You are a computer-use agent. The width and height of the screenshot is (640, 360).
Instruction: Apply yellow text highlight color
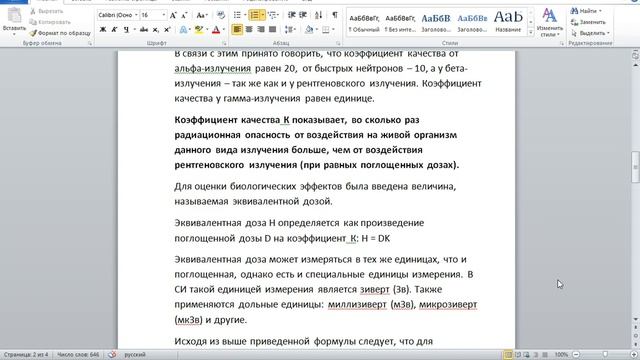(199, 29)
